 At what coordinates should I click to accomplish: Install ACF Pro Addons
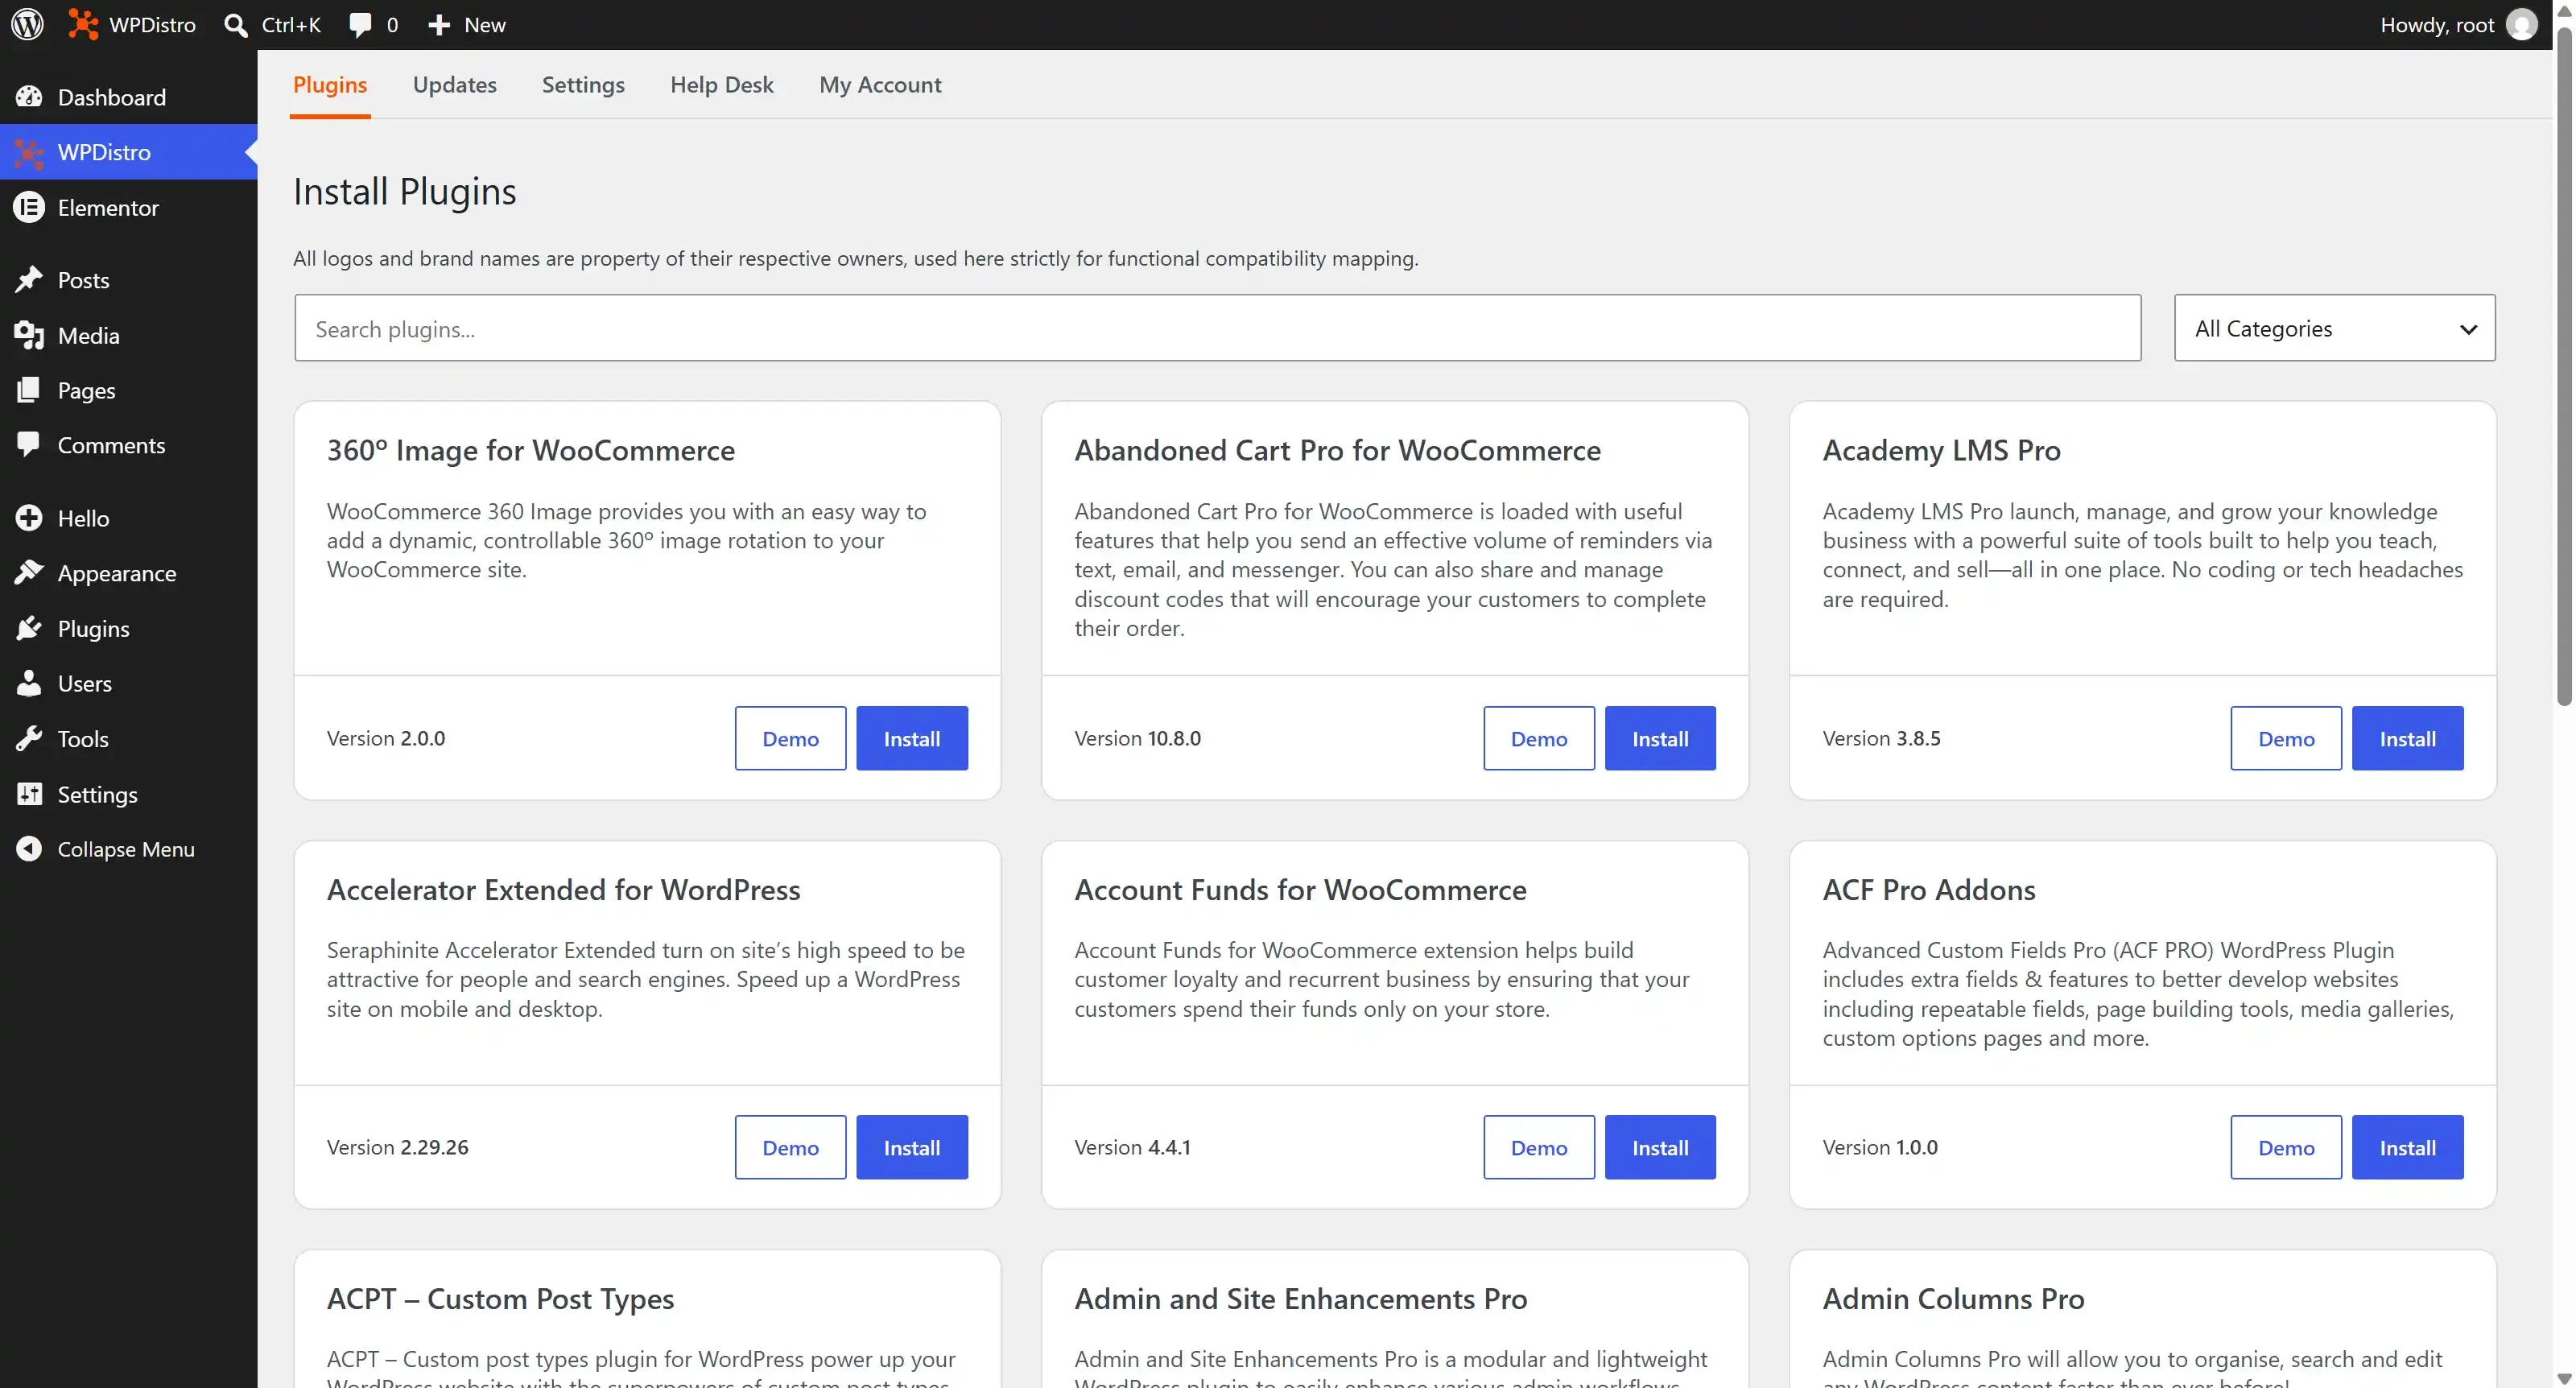click(2408, 1148)
